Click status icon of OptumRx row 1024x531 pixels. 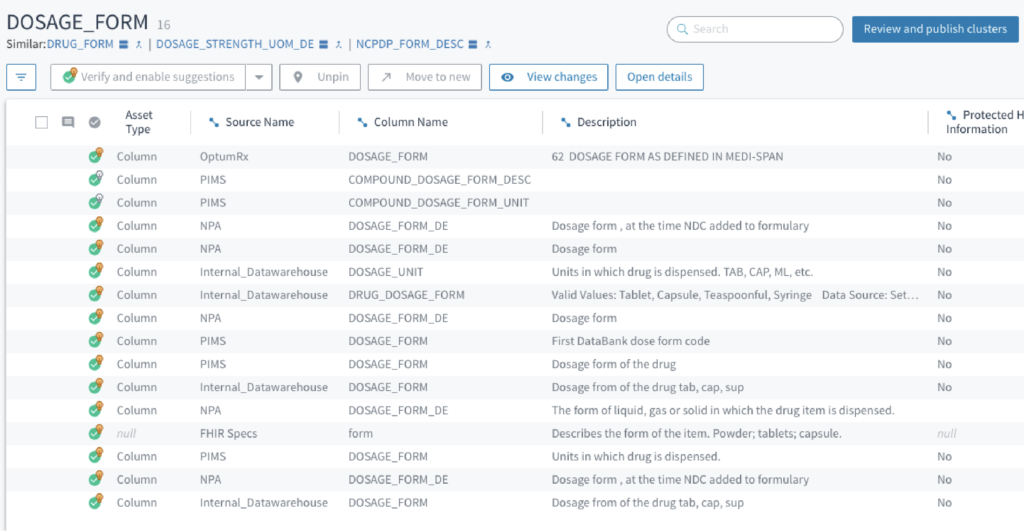[96, 156]
